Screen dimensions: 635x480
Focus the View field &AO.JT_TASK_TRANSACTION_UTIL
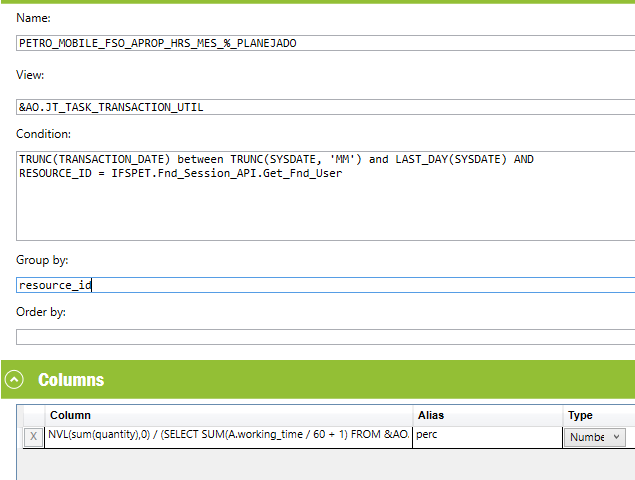click(326, 107)
